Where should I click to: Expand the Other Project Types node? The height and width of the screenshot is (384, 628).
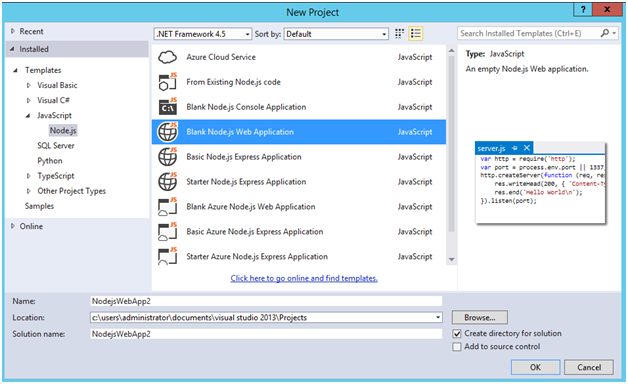[28, 191]
